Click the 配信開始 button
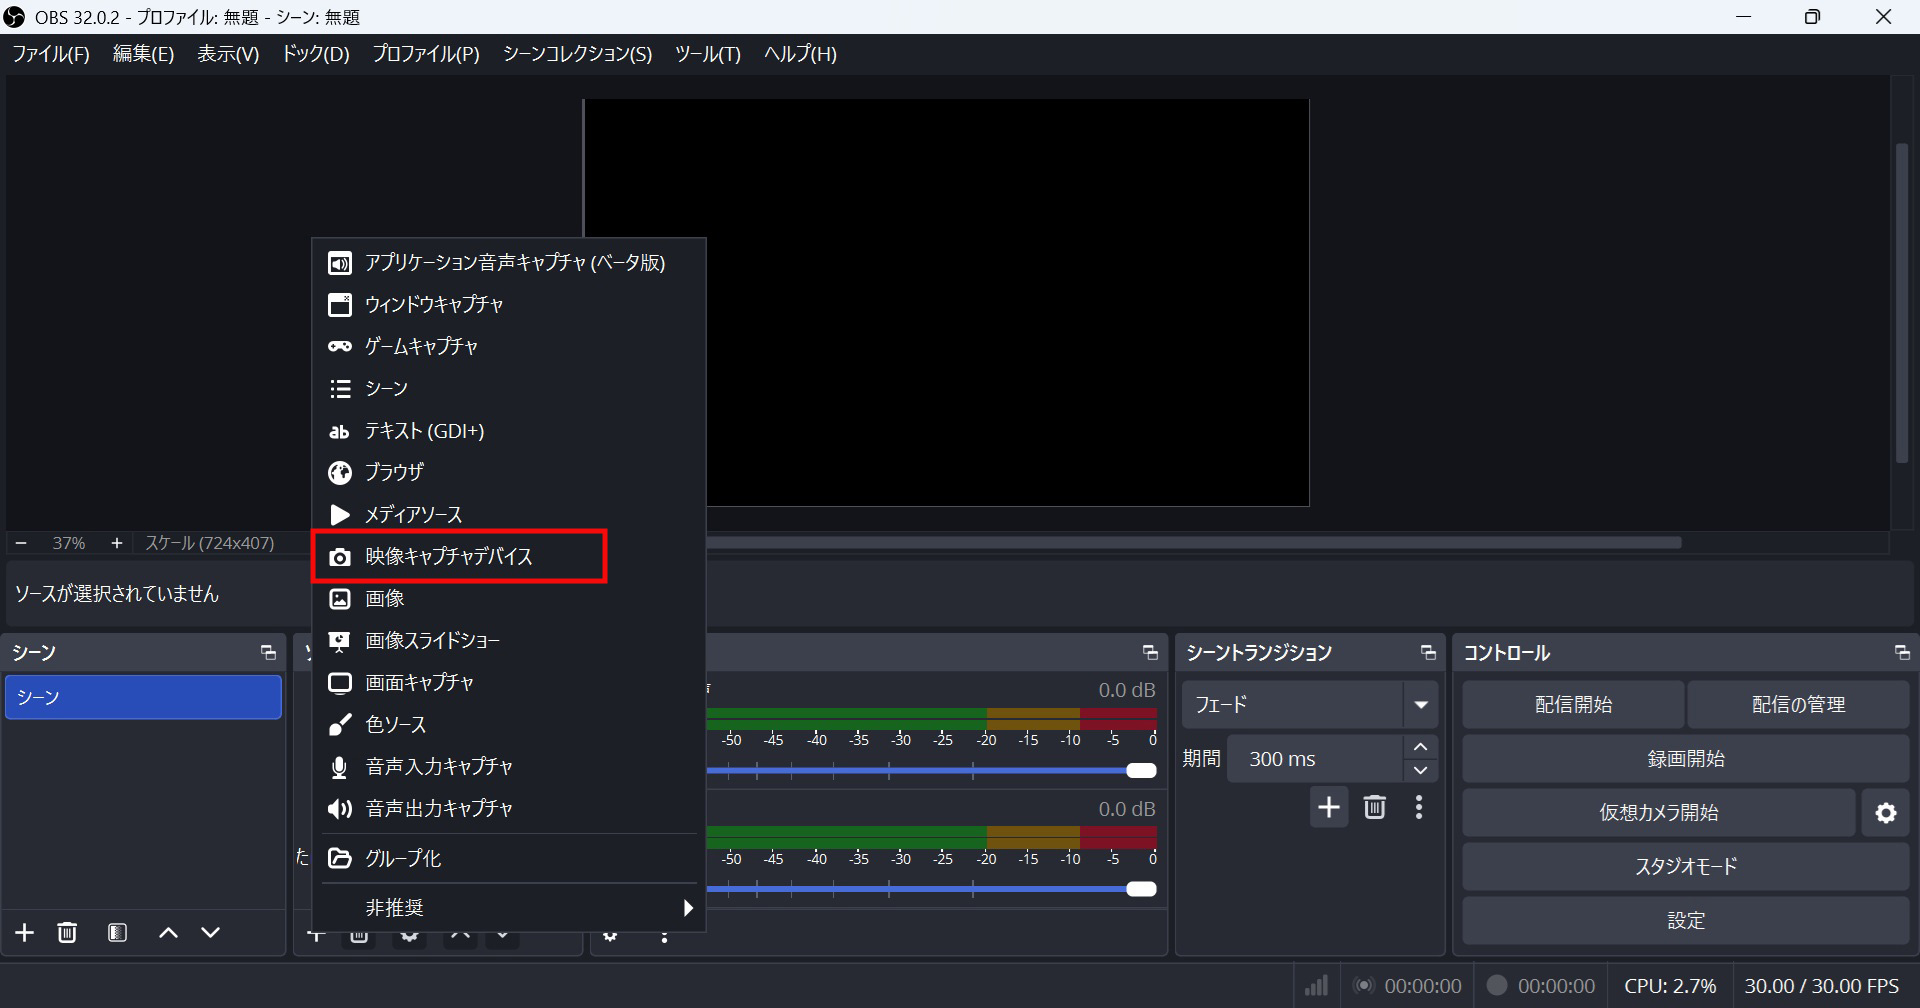The height and width of the screenshot is (1008, 1920). coord(1573,705)
